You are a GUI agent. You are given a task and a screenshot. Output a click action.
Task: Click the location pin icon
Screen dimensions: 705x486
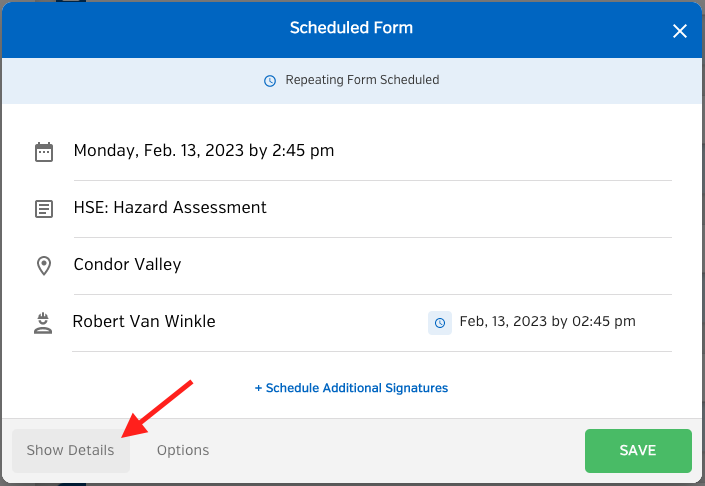point(44,266)
